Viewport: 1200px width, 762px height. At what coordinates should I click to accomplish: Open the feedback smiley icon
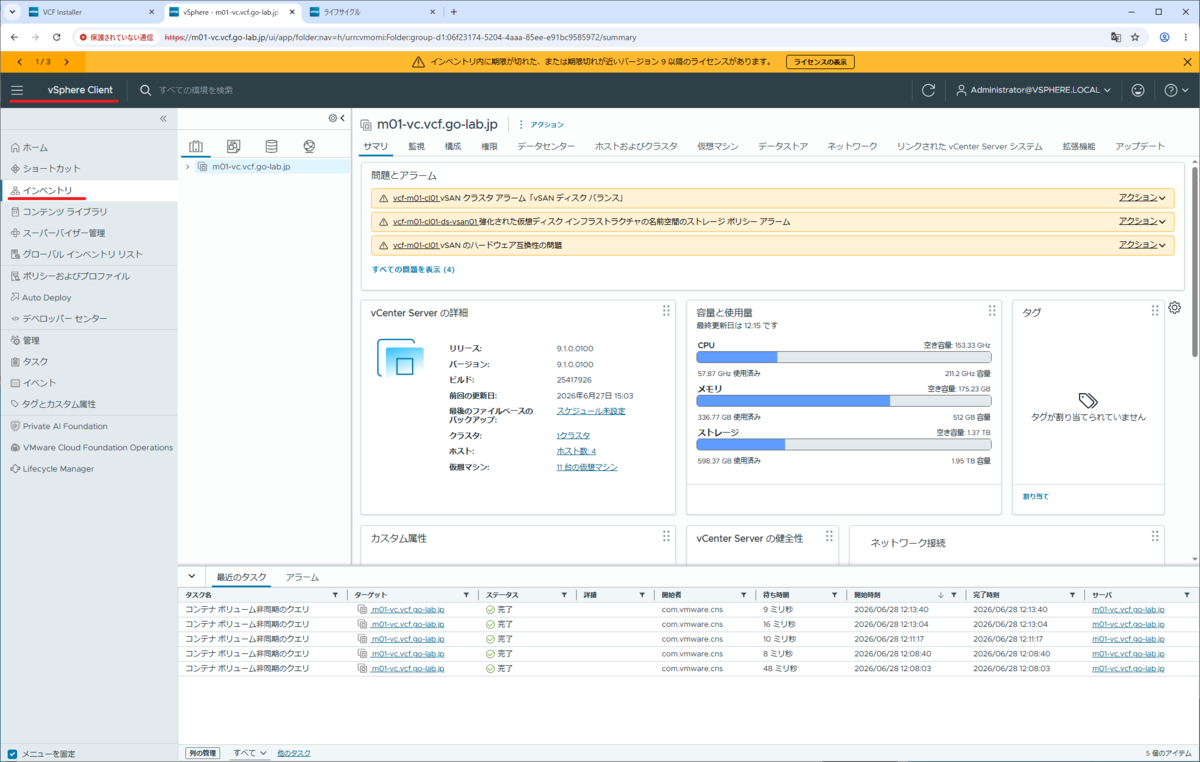coord(1138,90)
